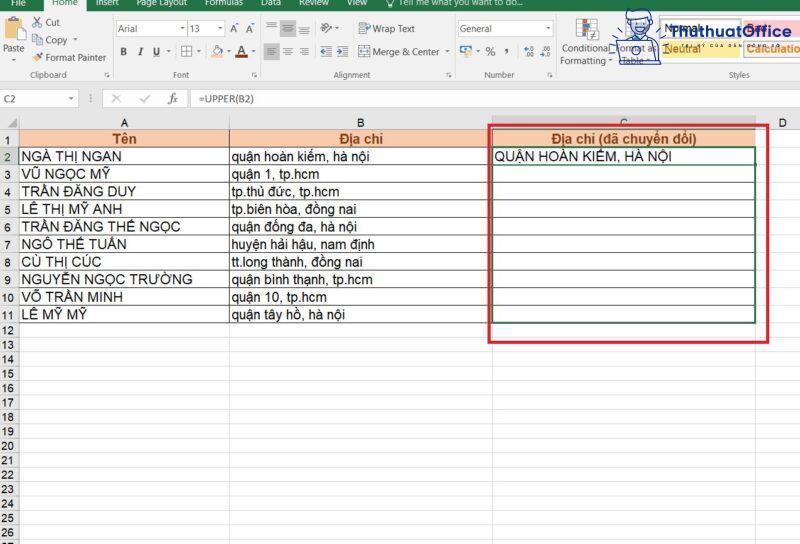800x544 pixels.
Task: Apply Accounting Number Format icon
Action: (466, 52)
